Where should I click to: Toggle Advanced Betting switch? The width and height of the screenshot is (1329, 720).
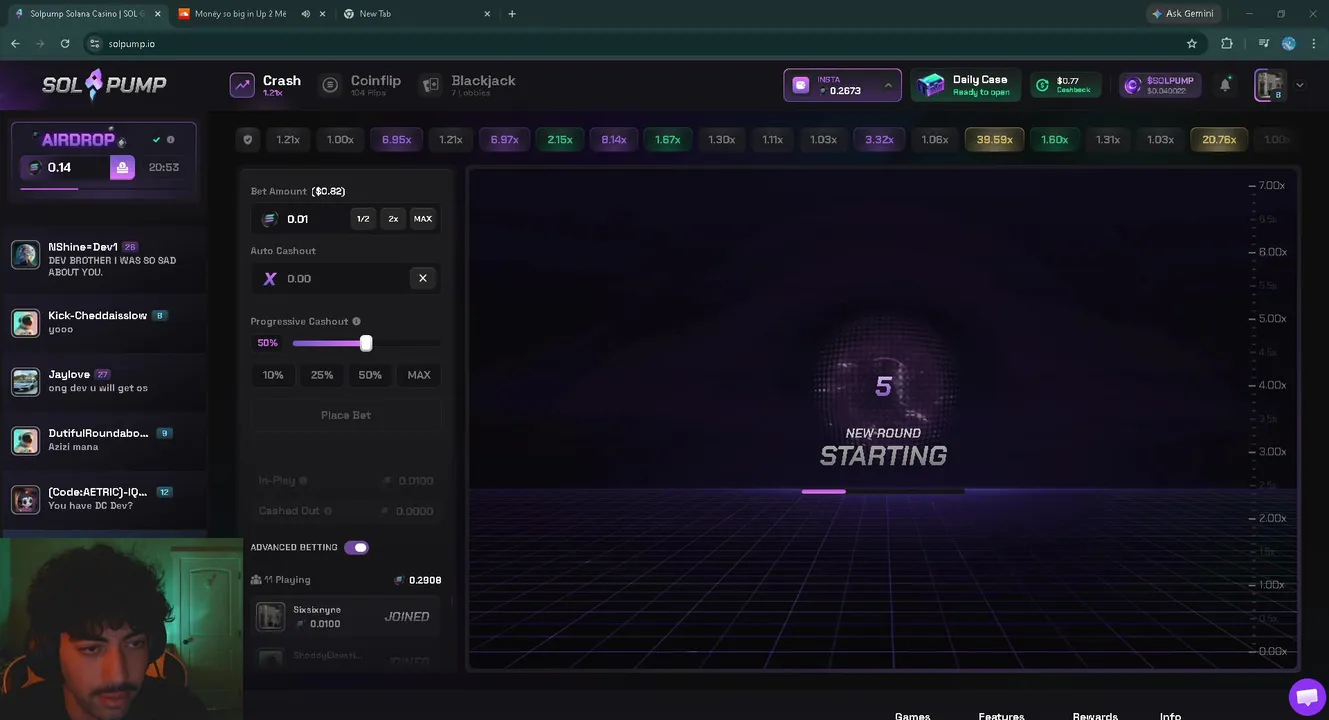point(357,548)
